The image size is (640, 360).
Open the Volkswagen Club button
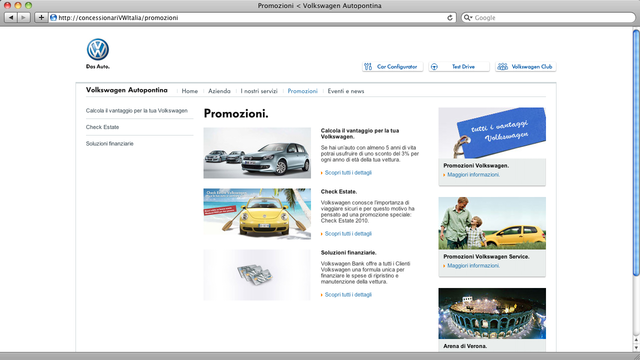pos(526,67)
